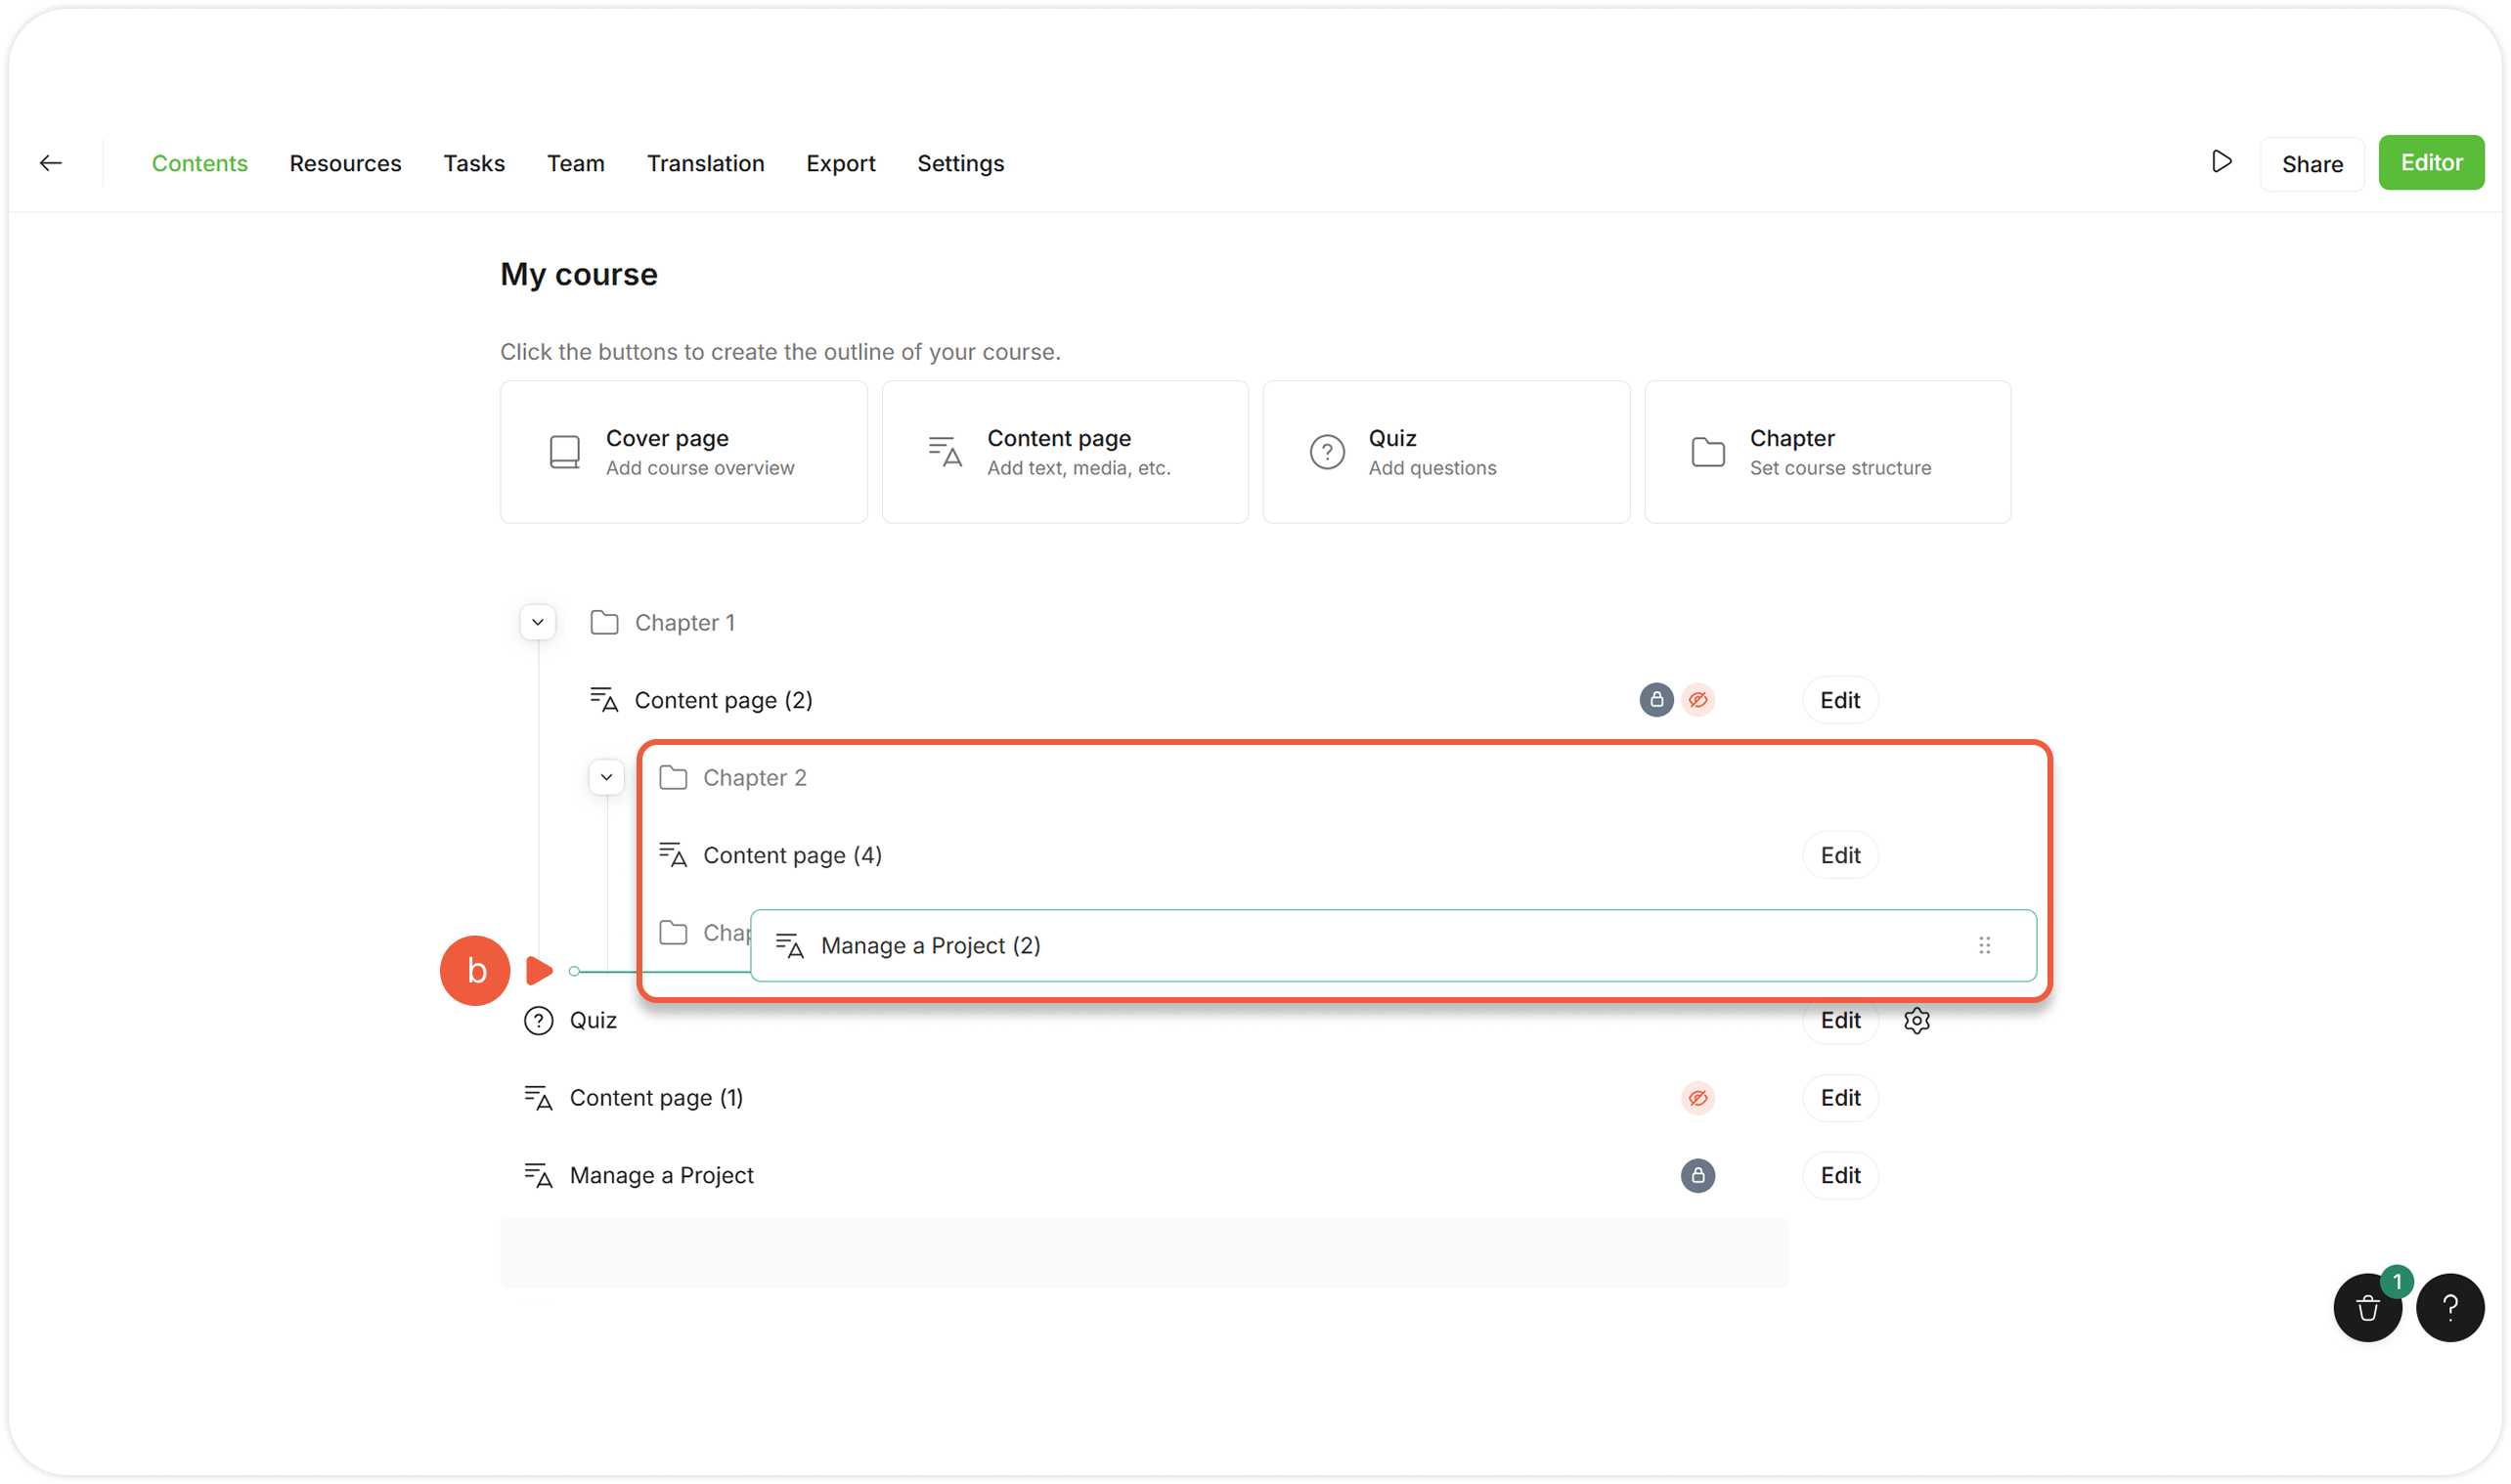Image resolution: width=2511 pixels, height=1484 pixels.
Task: Toggle lock on Manage a Project
Action: (x=1698, y=1176)
